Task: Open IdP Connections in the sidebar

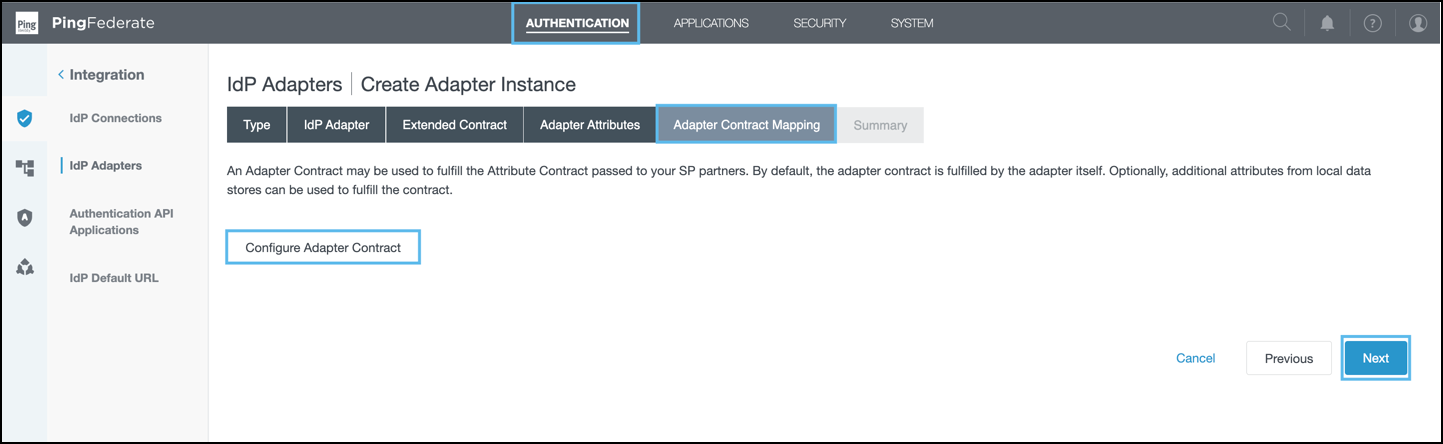Action: 115,118
